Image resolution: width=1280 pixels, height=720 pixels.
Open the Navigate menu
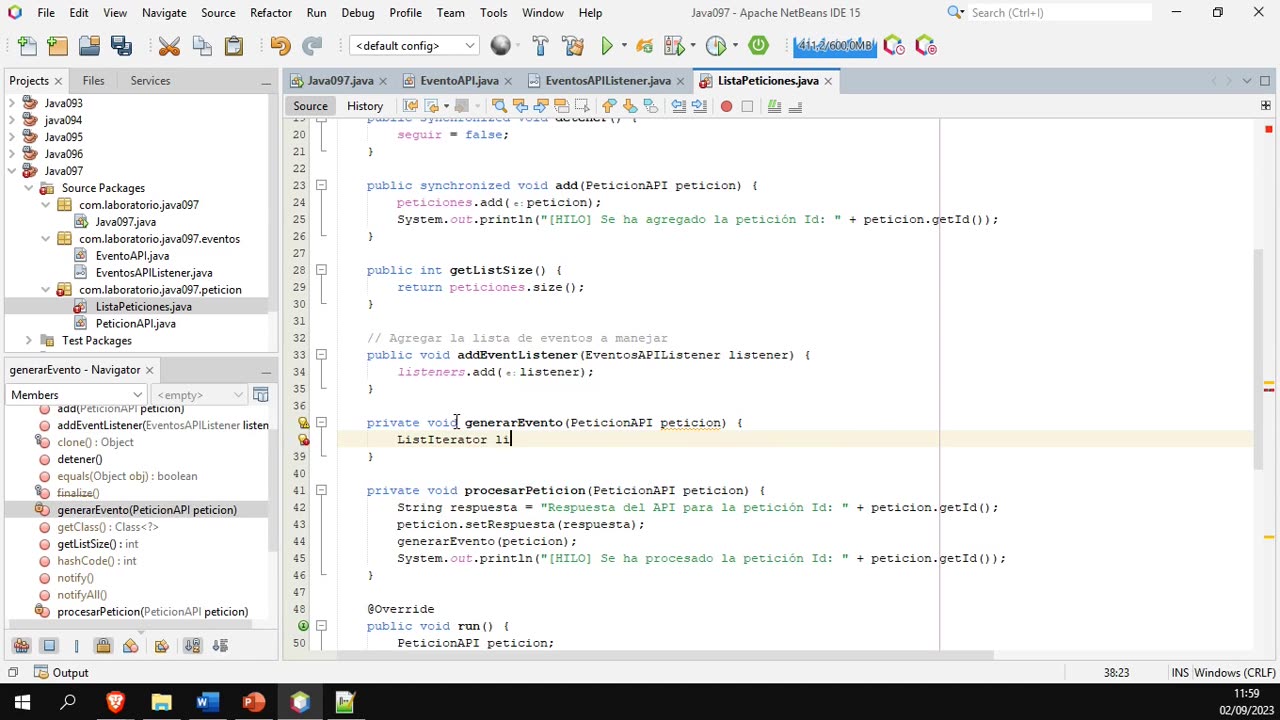click(164, 13)
